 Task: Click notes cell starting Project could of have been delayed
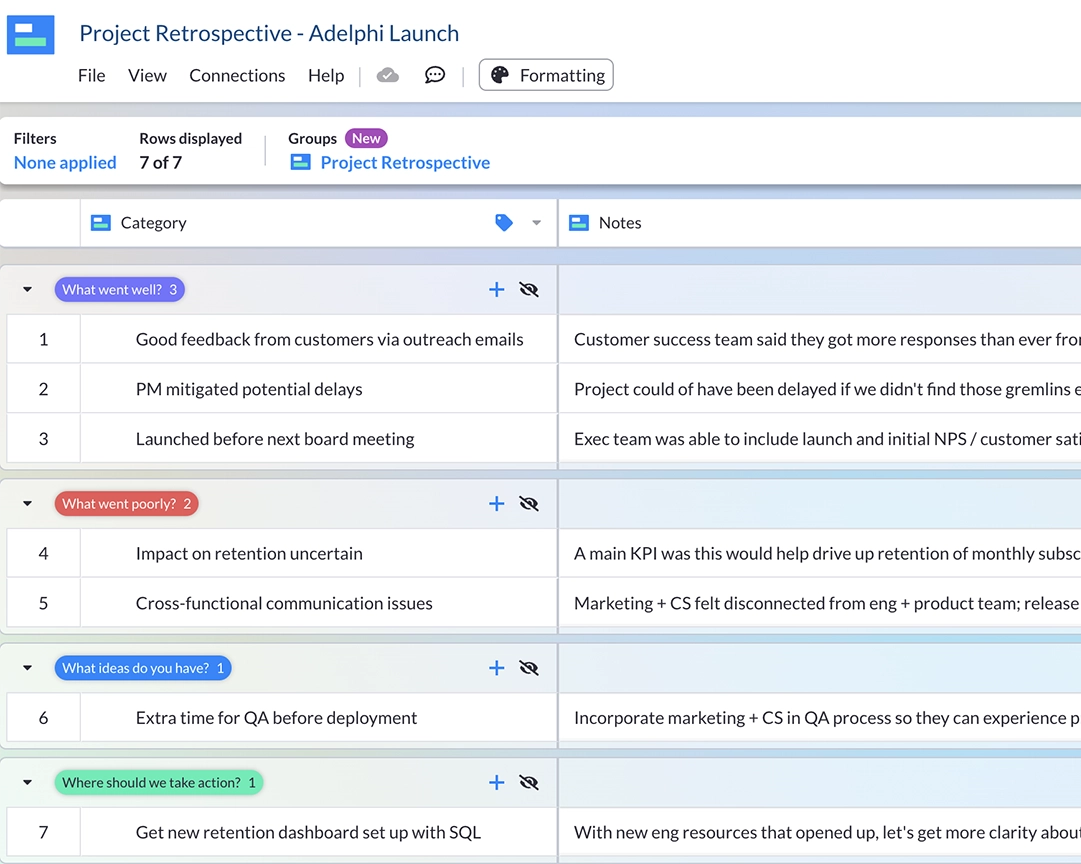820,389
